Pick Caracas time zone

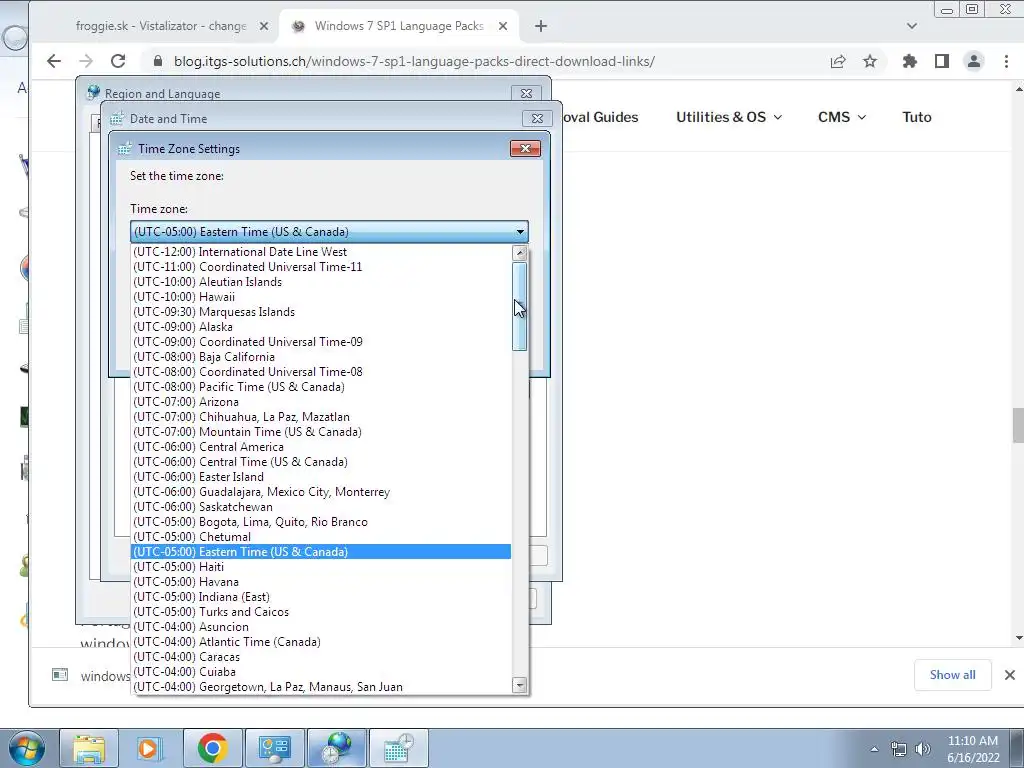pyautogui.click(x=321, y=658)
